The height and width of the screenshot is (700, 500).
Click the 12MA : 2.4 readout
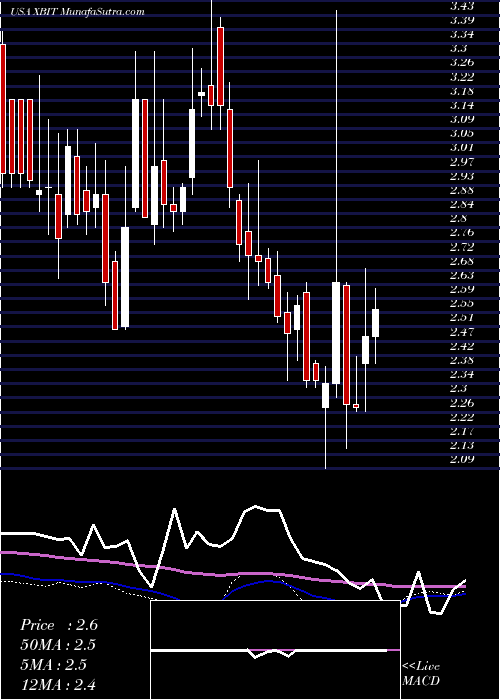[x=58, y=684]
